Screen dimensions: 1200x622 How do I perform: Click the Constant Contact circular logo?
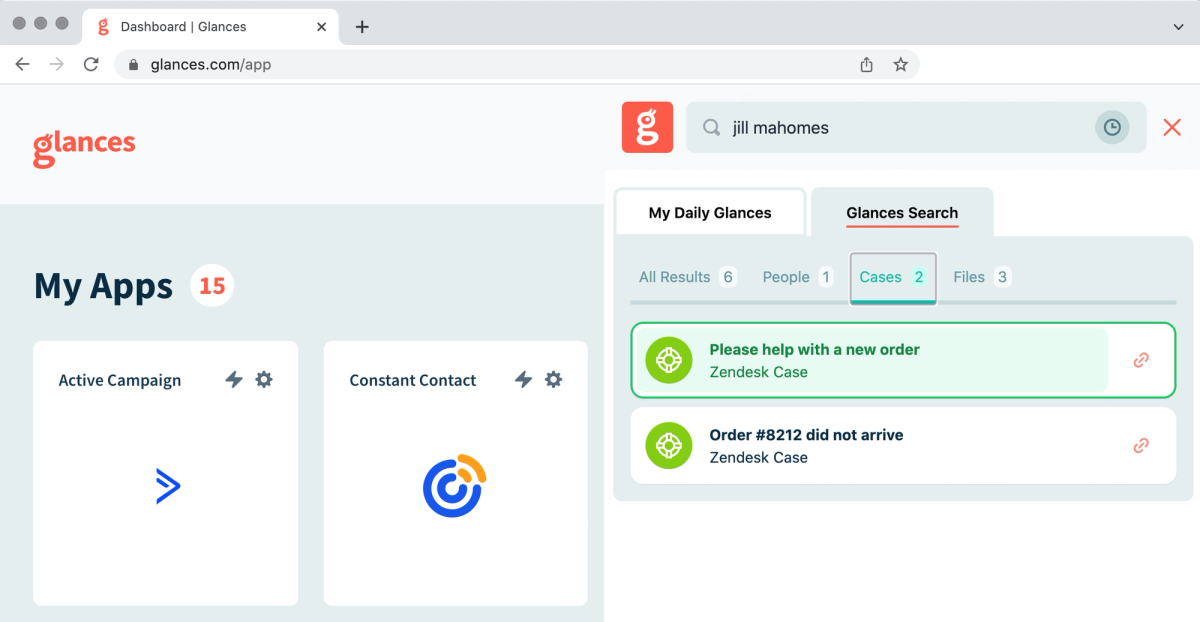(454, 486)
